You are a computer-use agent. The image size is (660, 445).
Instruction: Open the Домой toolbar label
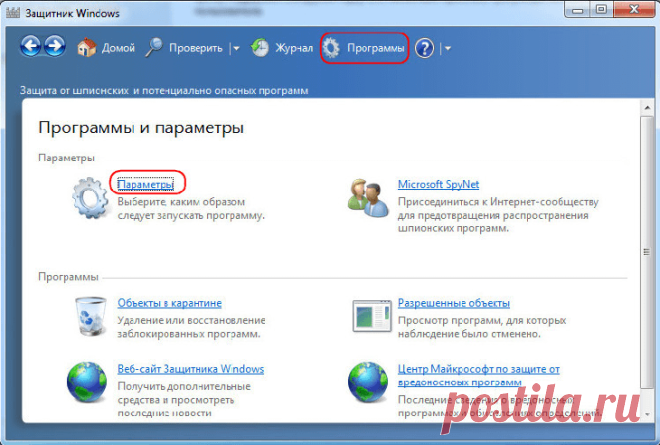point(118,48)
